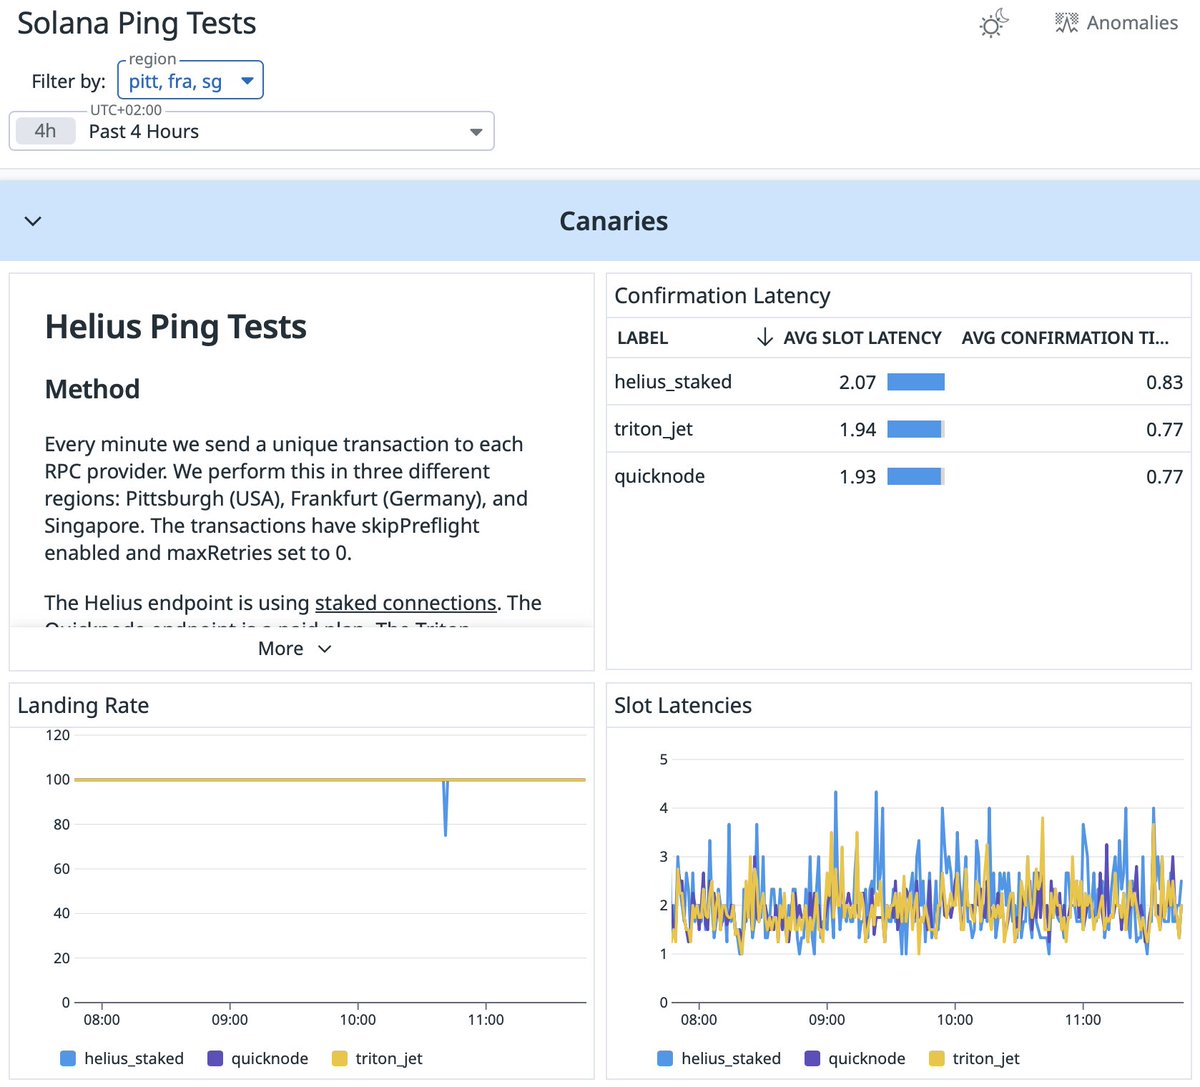
Task: Click the AVG CONFIRMATION TI... column header
Action: [1065, 338]
